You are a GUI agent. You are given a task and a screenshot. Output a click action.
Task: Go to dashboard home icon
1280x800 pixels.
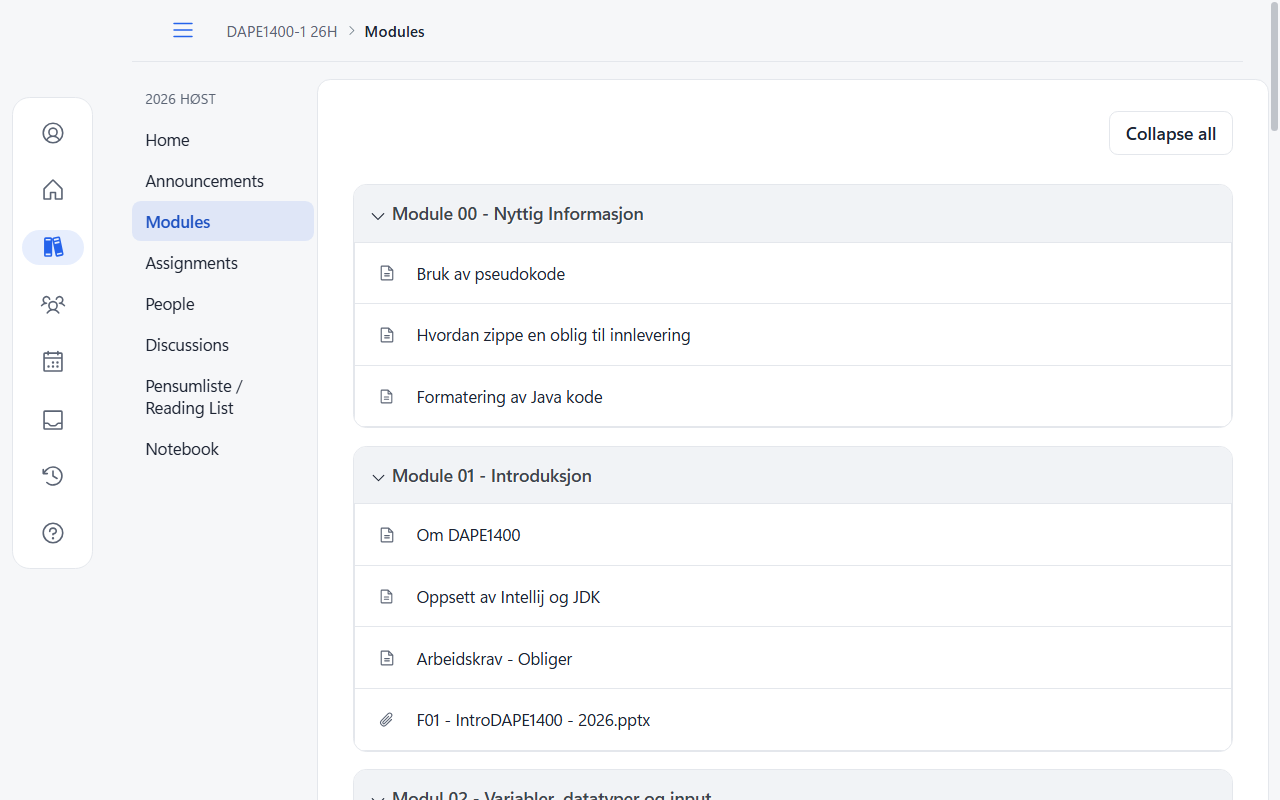click(53, 190)
